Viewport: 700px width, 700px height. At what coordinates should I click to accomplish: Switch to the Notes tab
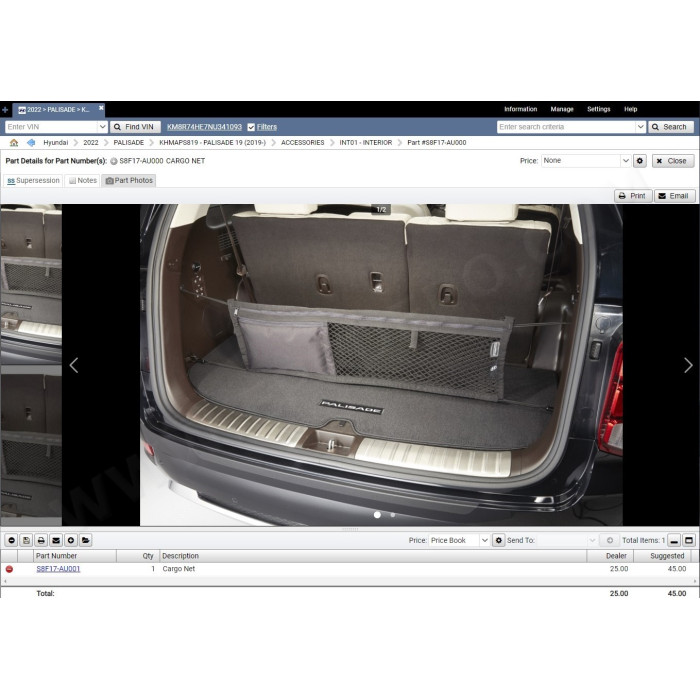pyautogui.click(x=83, y=180)
